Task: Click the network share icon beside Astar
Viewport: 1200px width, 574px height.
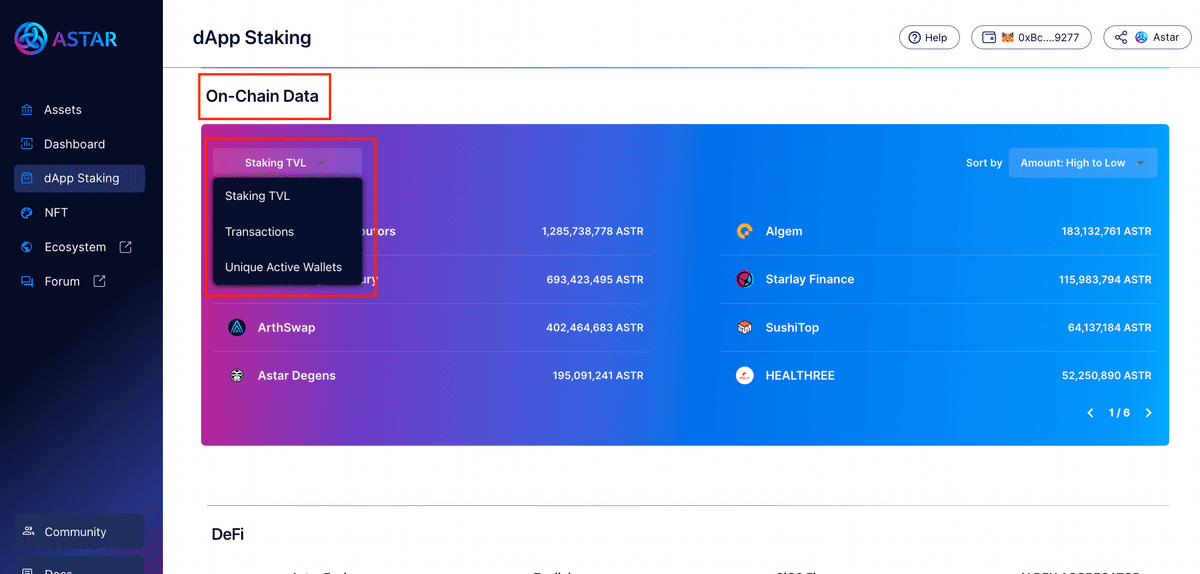Action: (x=1121, y=38)
